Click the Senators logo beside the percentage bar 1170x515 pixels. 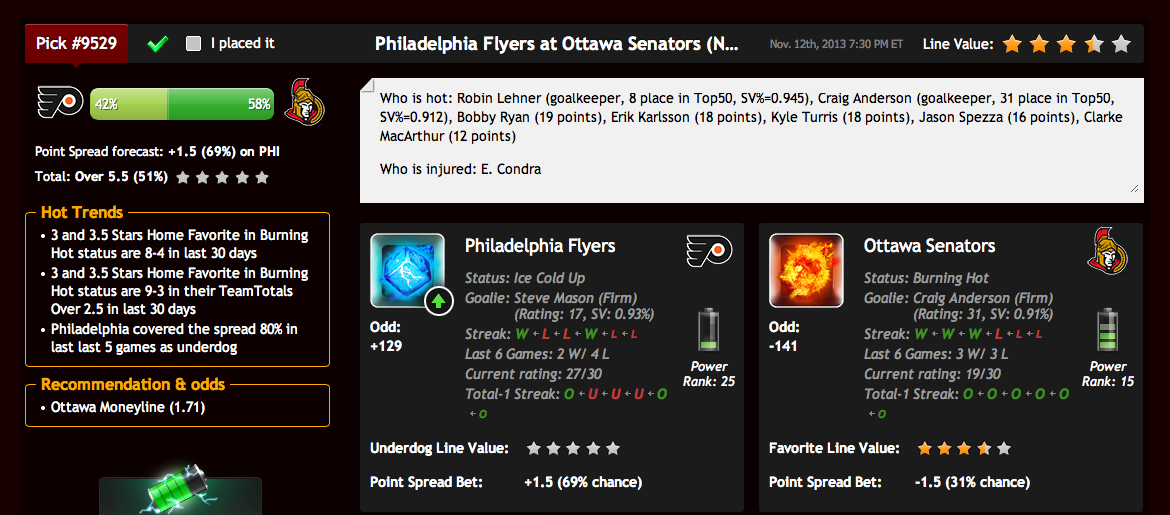(304, 100)
